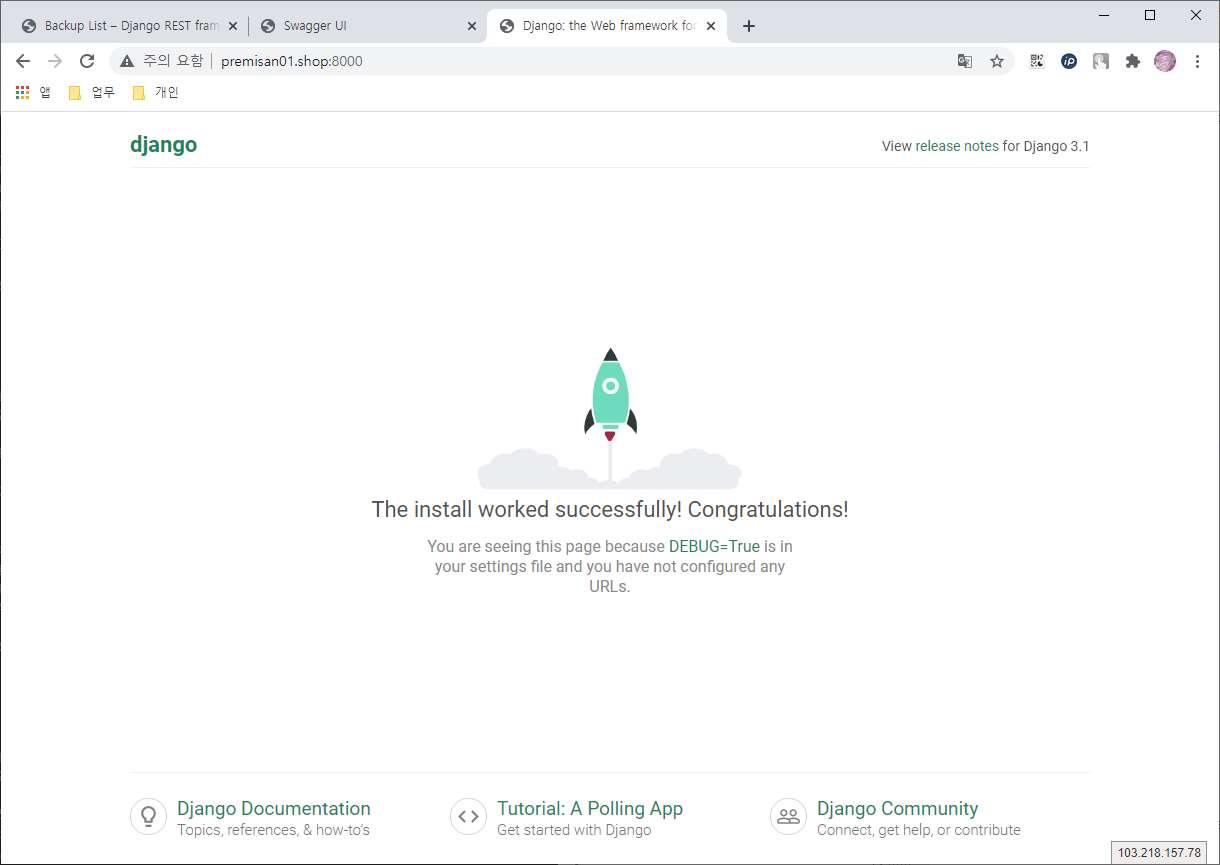Close the active Django tab
Viewport: 1220px width, 865px height.
coord(711,26)
